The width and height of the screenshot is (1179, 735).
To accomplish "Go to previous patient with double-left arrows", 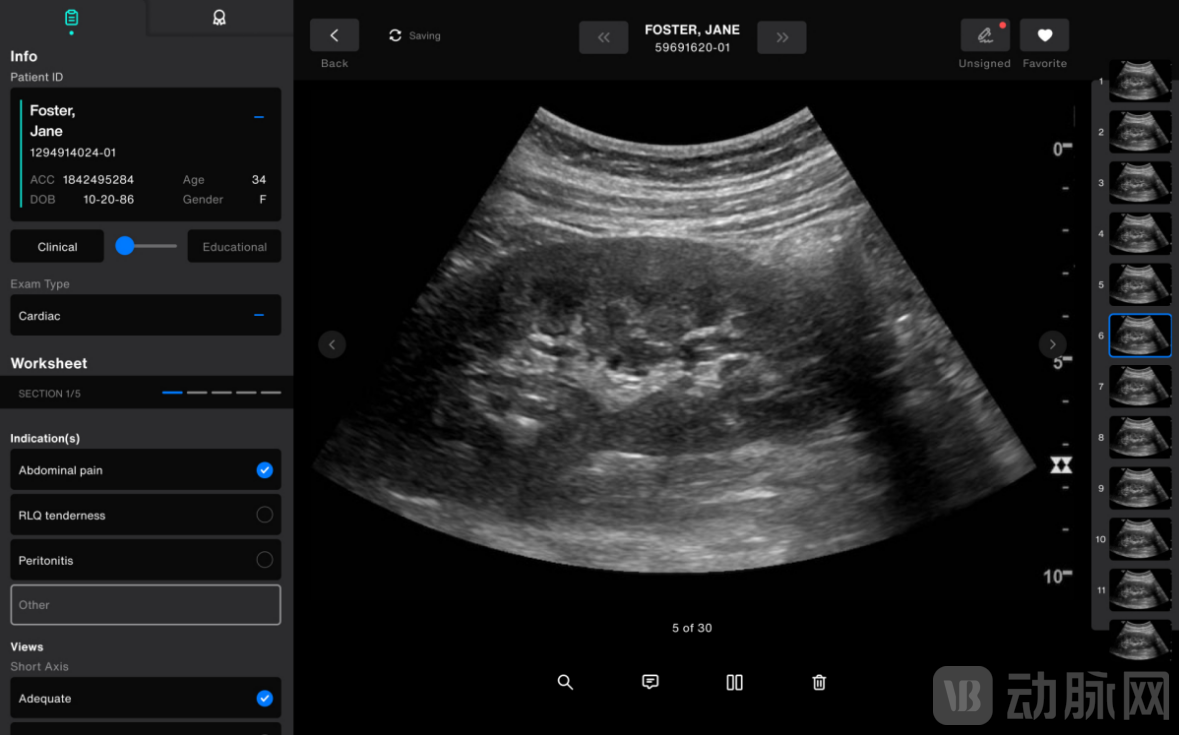I will pos(604,37).
